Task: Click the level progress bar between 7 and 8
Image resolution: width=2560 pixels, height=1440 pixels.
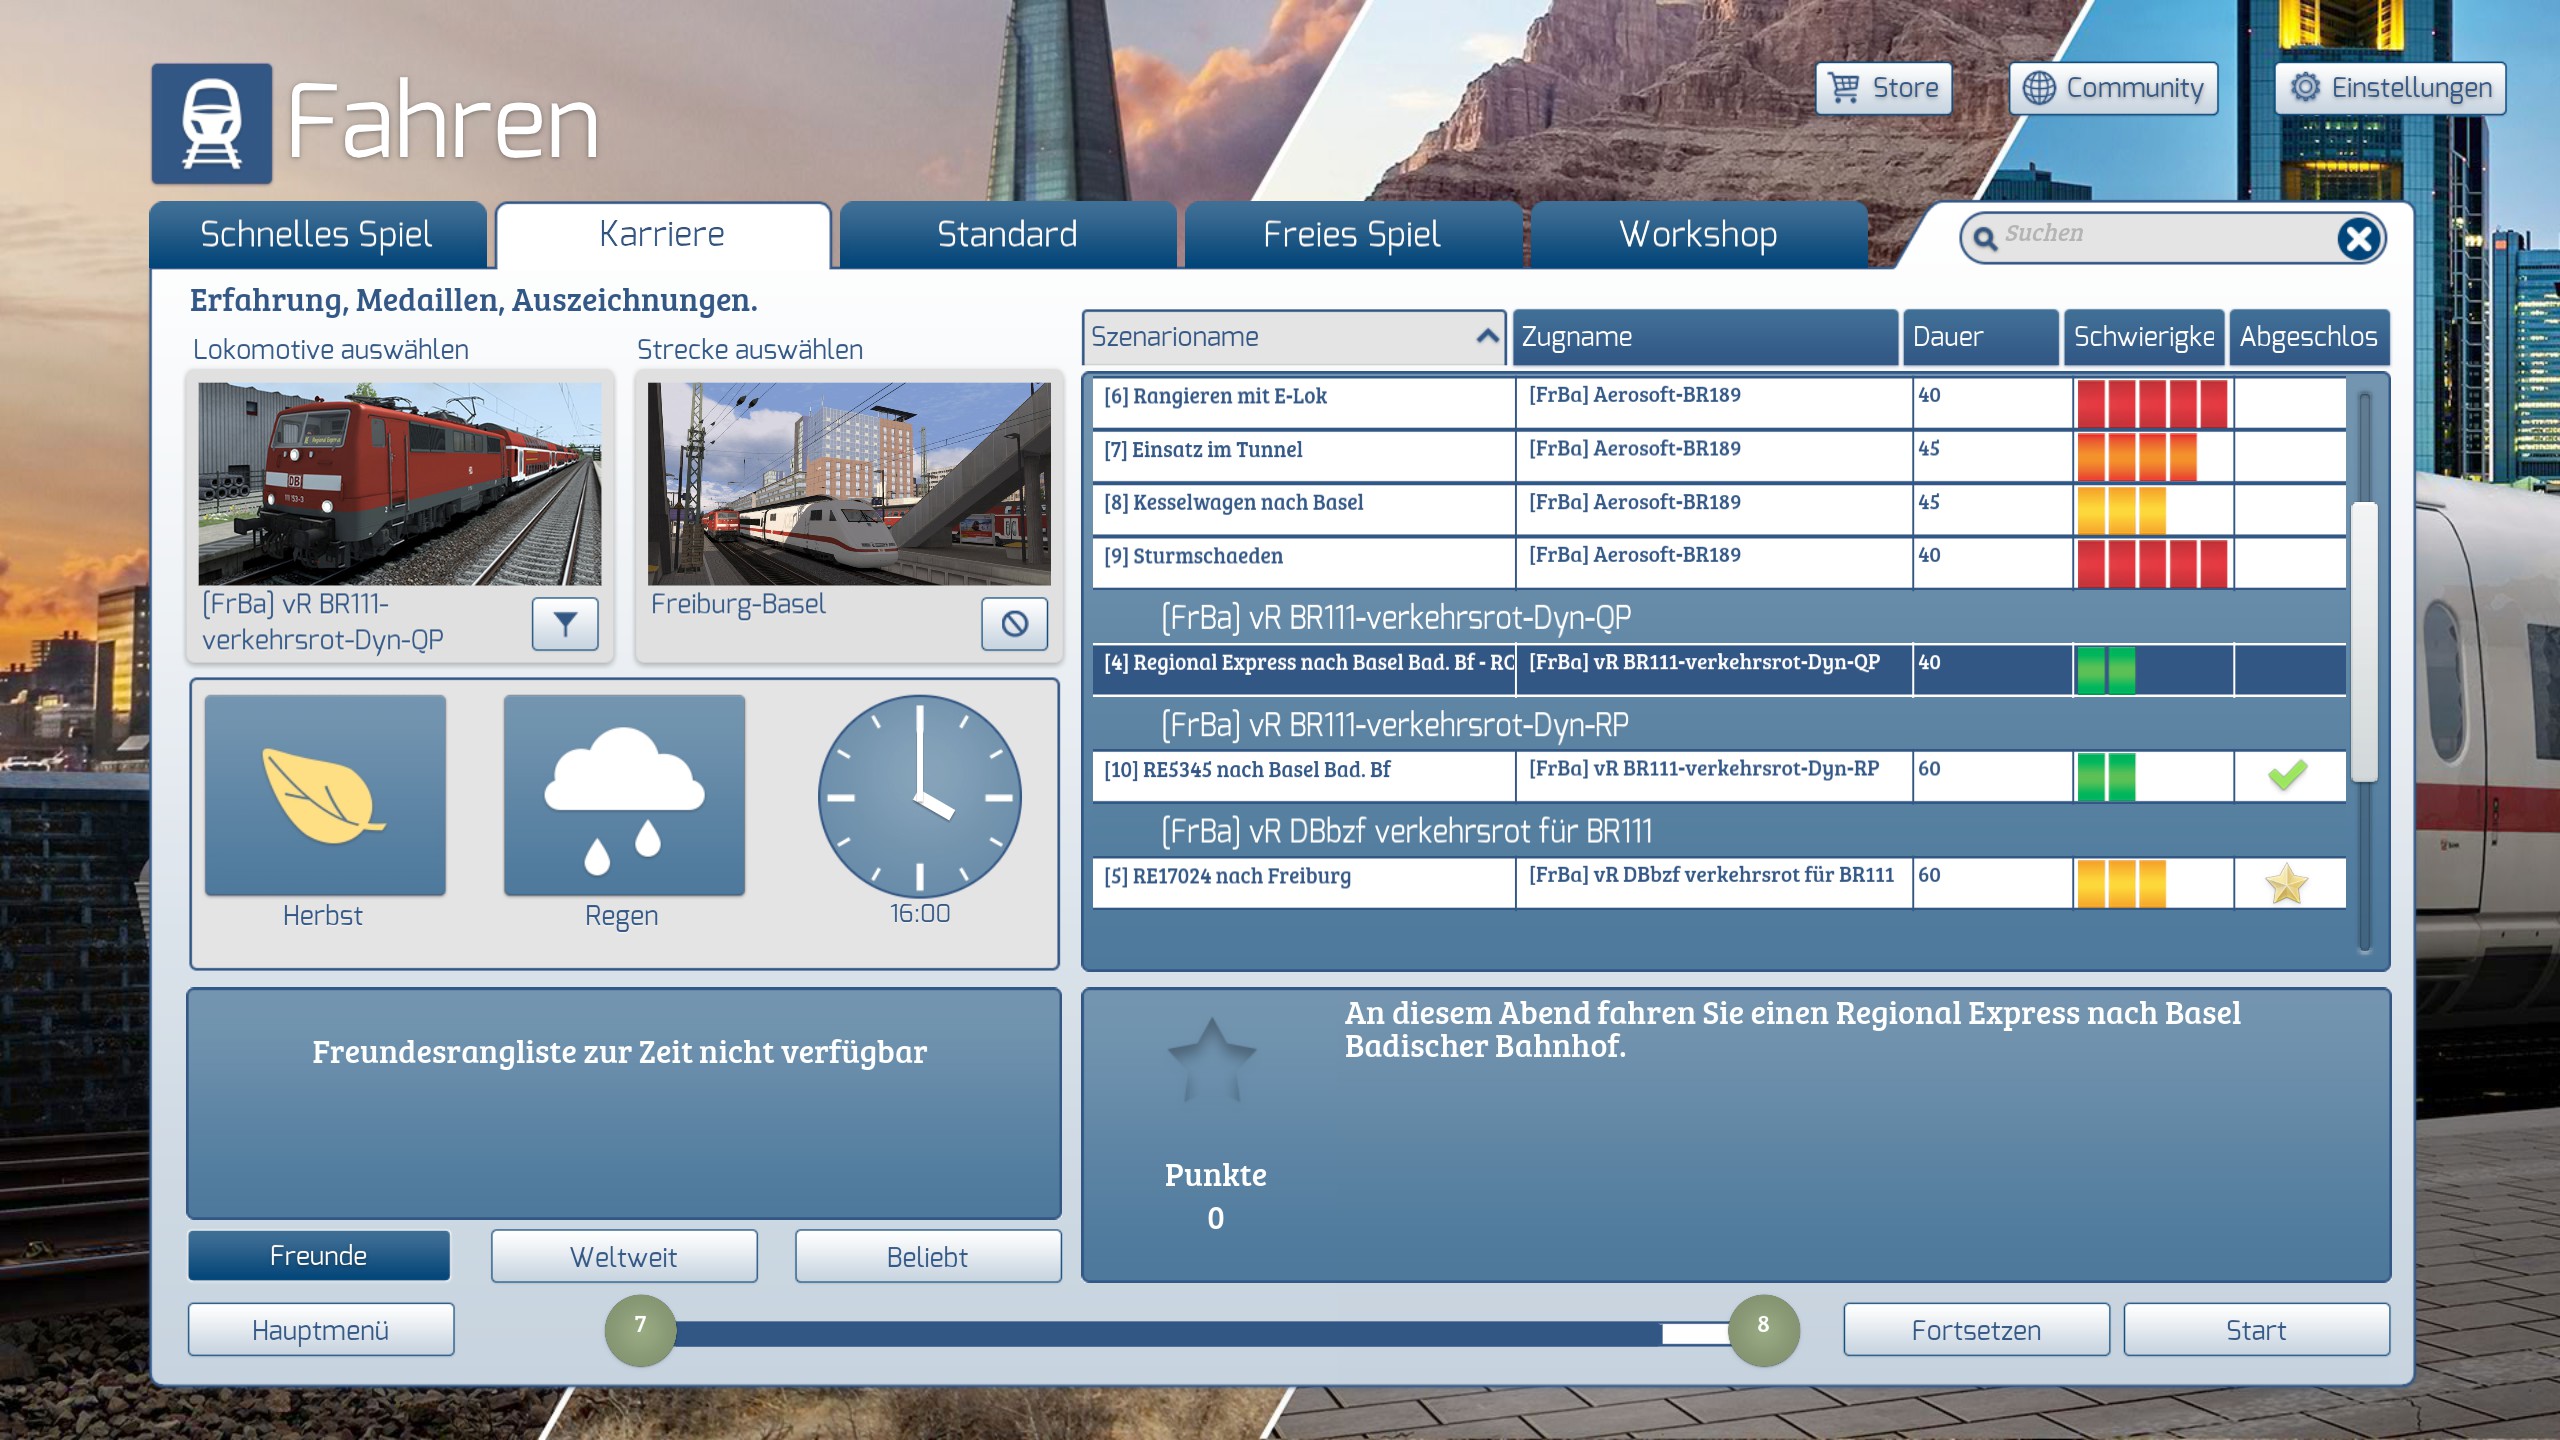Action: (x=1200, y=1332)
